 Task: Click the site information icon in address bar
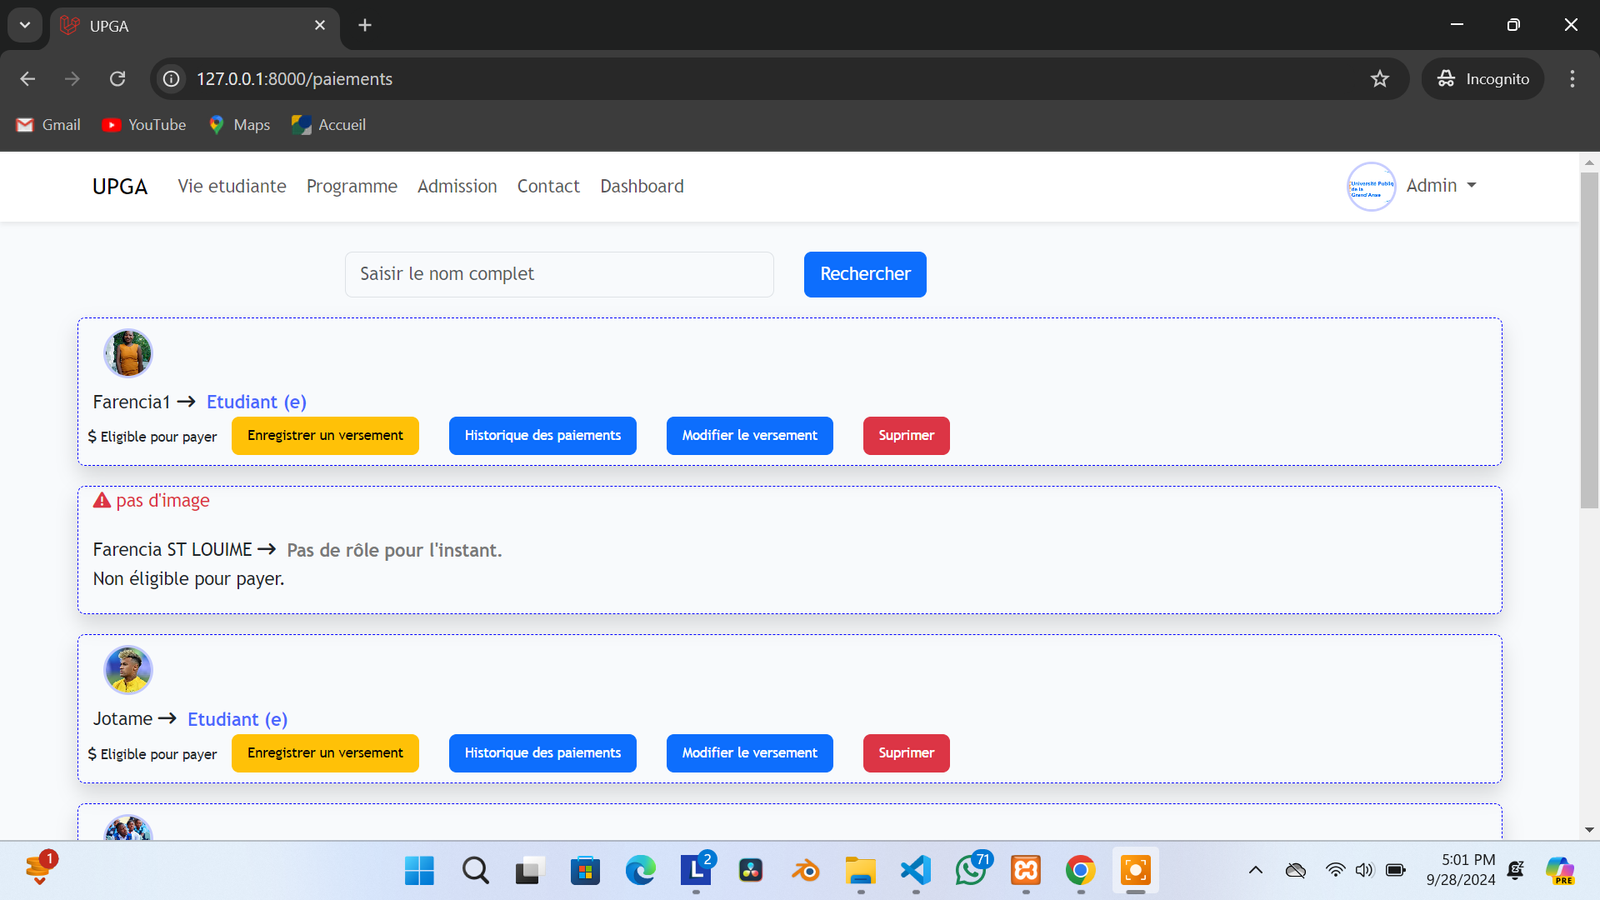[x=172, y=79]
